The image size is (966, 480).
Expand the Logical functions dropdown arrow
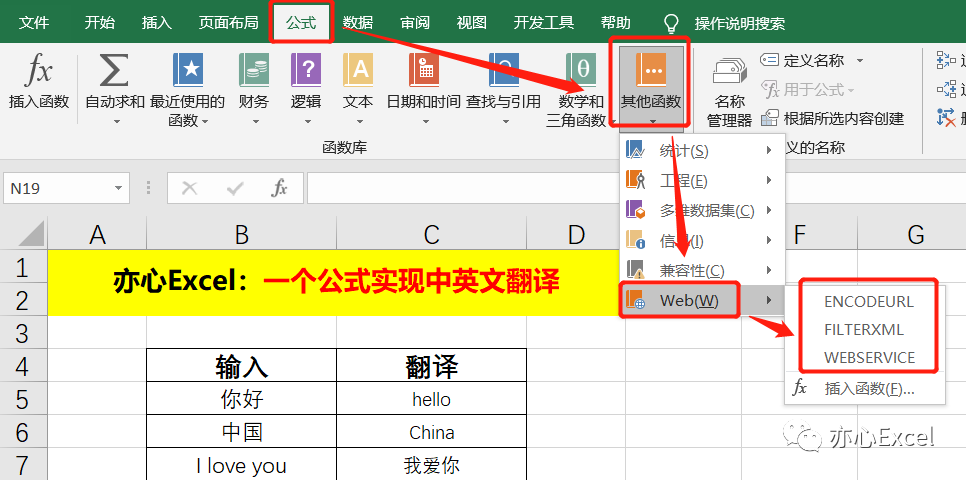coord(306,121)
